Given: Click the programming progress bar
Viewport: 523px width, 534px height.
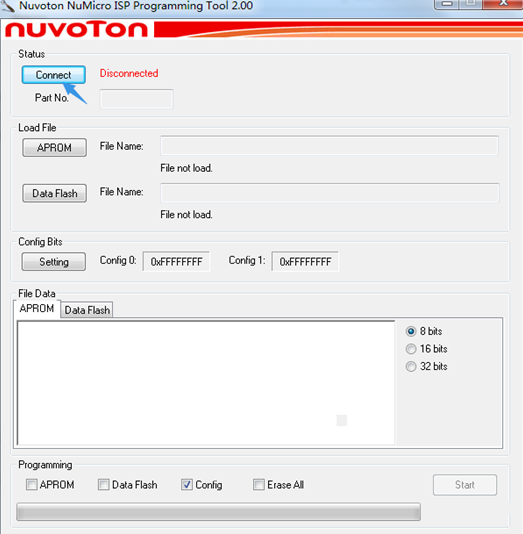Looking at the screenshot, I should (218, 512).
